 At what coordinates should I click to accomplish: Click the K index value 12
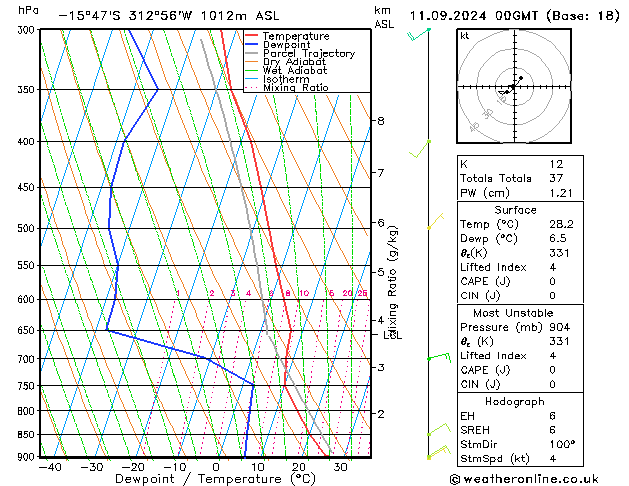coord(556,164)
